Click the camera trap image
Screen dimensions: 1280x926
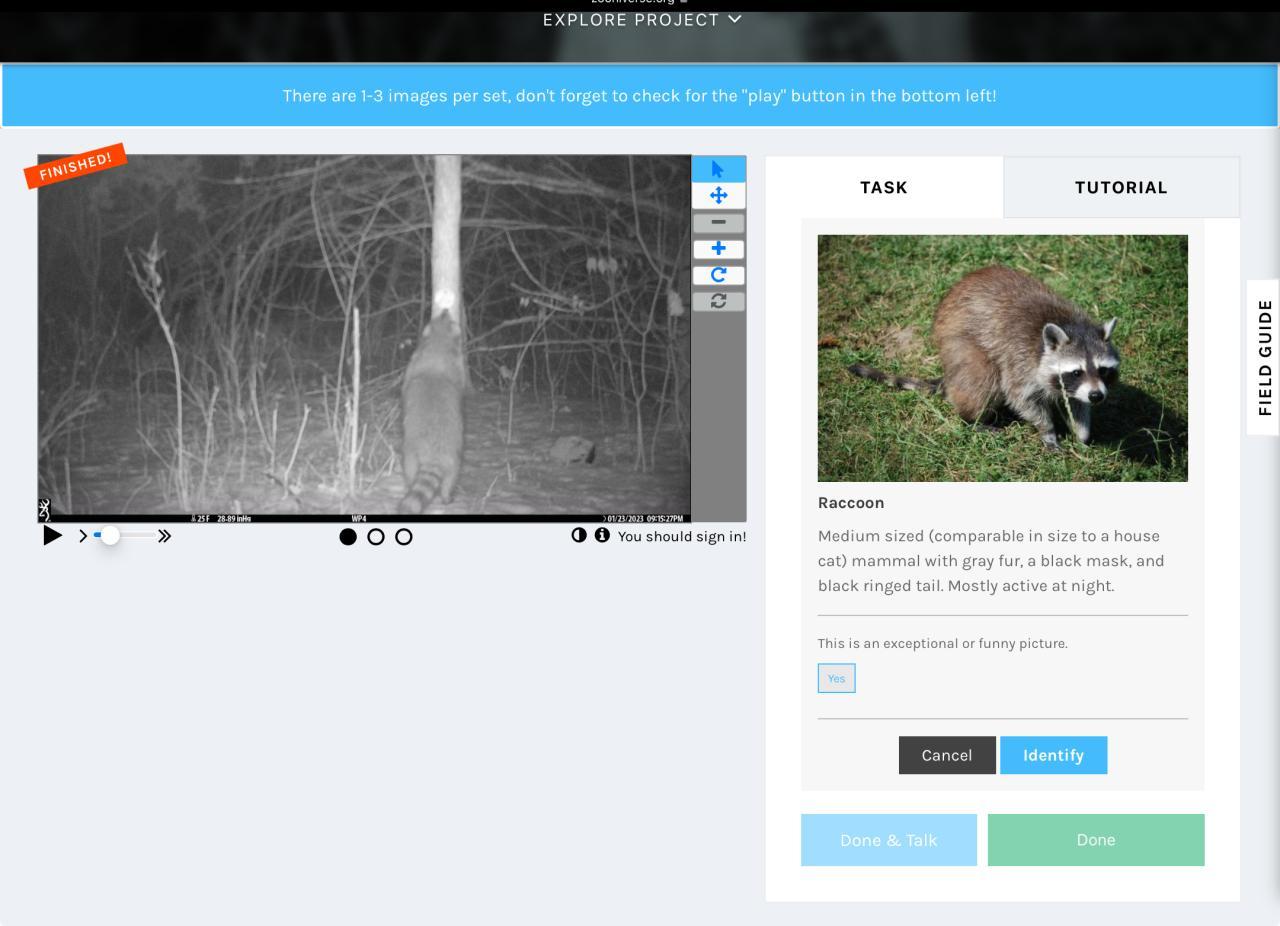click(x=364, y=338)
